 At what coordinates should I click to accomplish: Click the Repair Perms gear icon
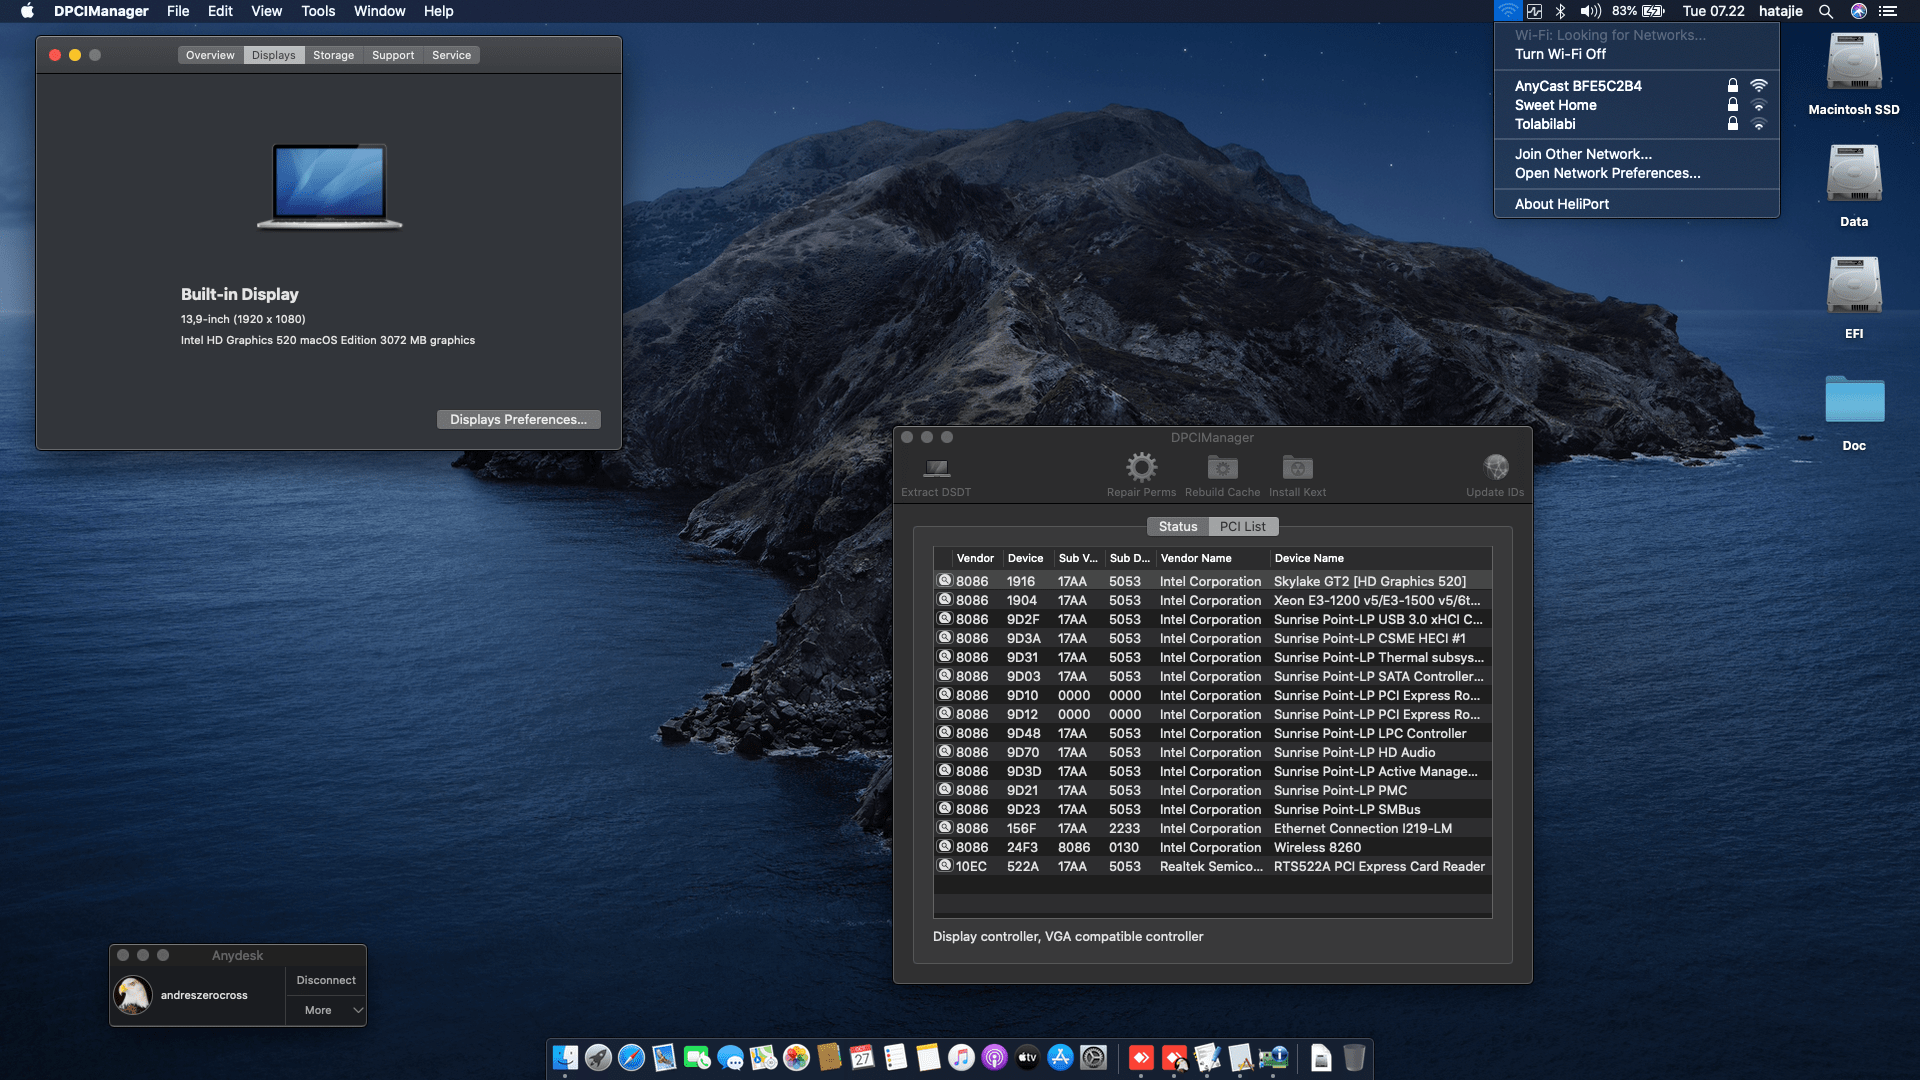coord(1141,467)
